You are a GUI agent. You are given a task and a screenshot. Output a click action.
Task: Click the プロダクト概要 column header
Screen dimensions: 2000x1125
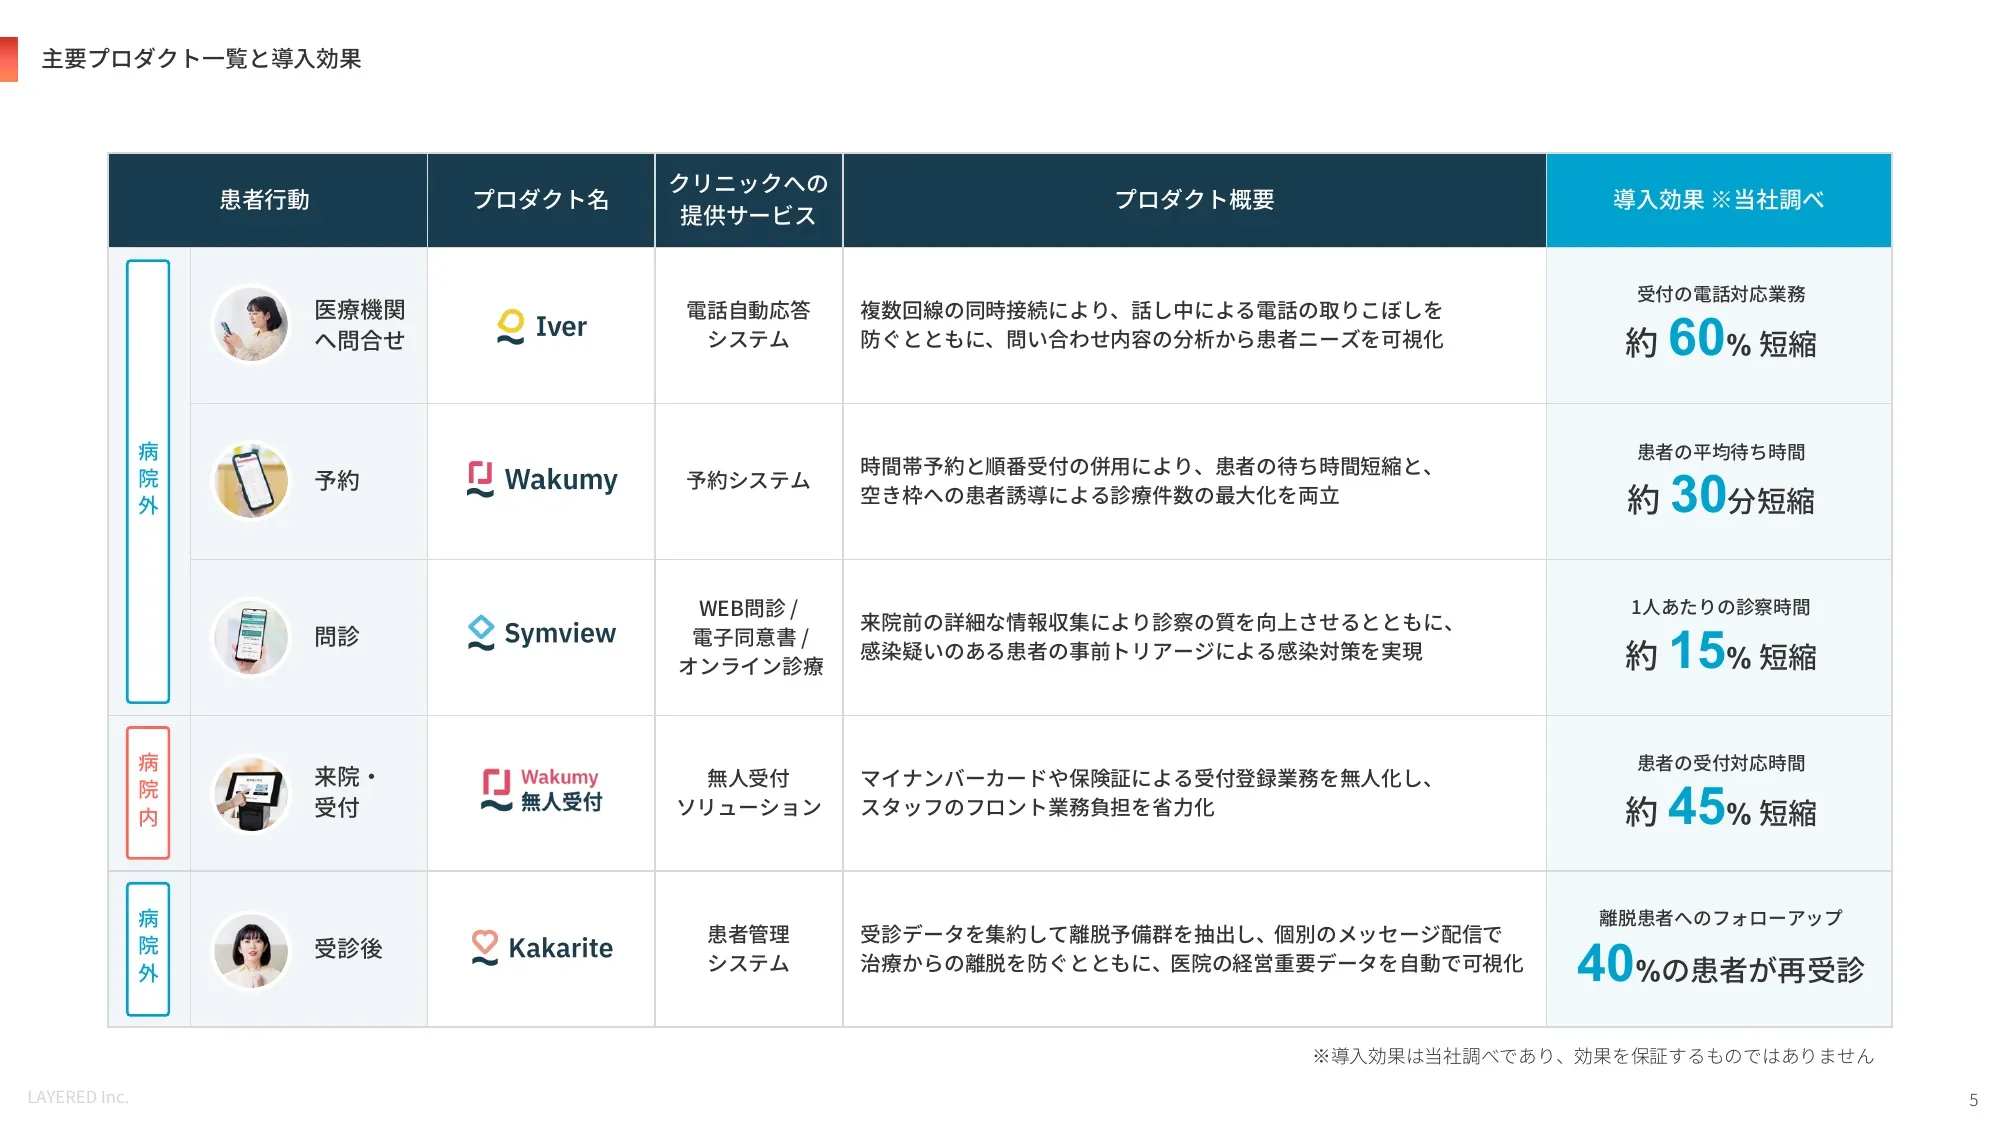coord(1195,200)
